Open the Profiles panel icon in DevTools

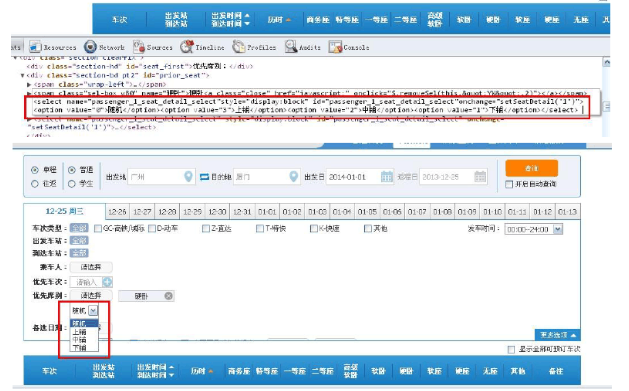(238, 47)
